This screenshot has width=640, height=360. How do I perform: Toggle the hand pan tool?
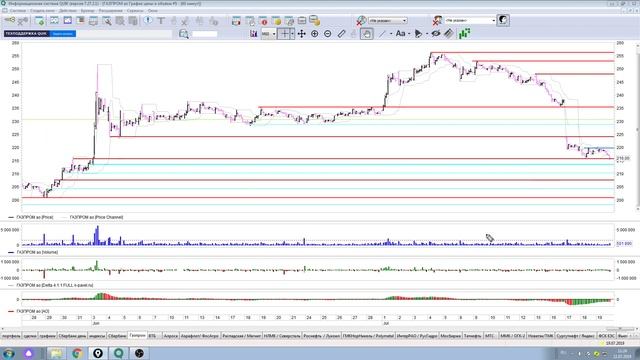tap(367, 34)
